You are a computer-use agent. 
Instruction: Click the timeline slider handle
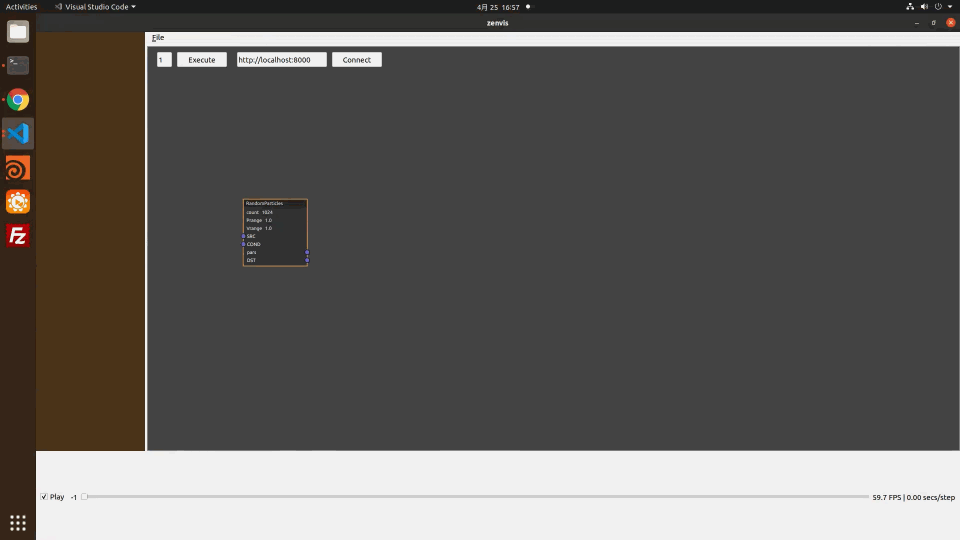pos(84,497)
